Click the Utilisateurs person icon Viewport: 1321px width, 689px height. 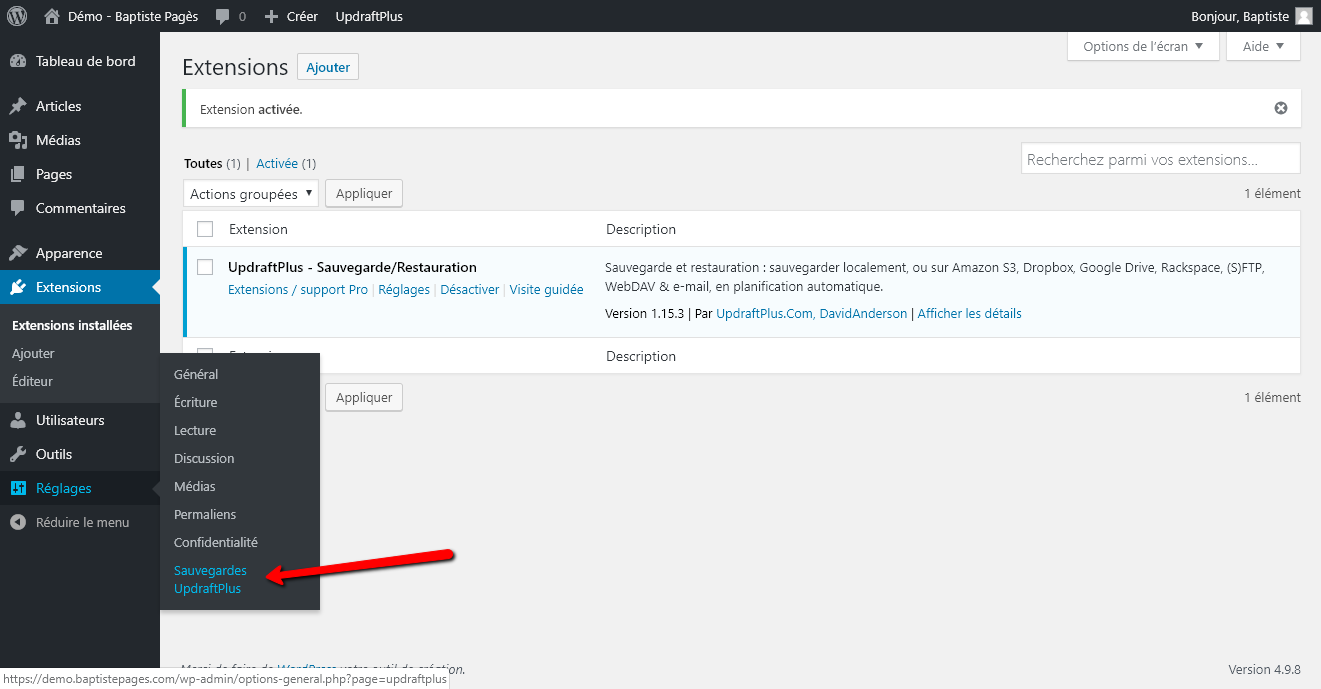[x=18, y=420]
